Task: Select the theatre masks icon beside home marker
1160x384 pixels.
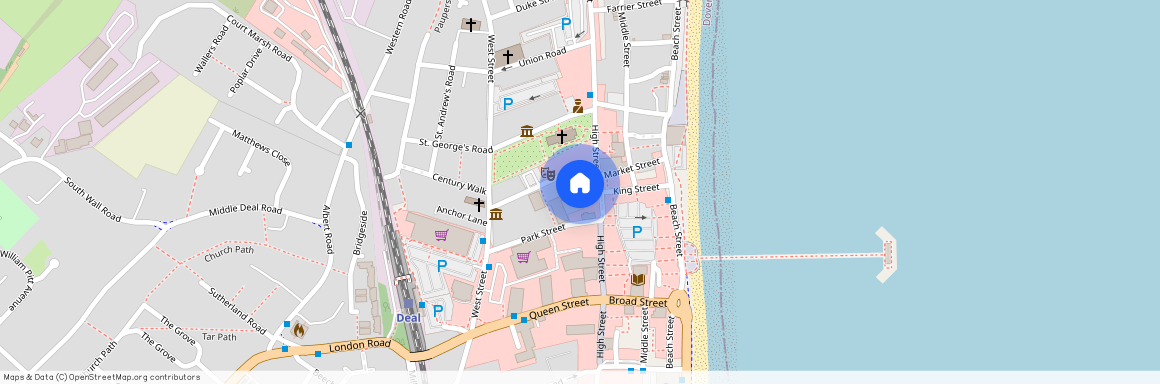Action: click(548, 174)
